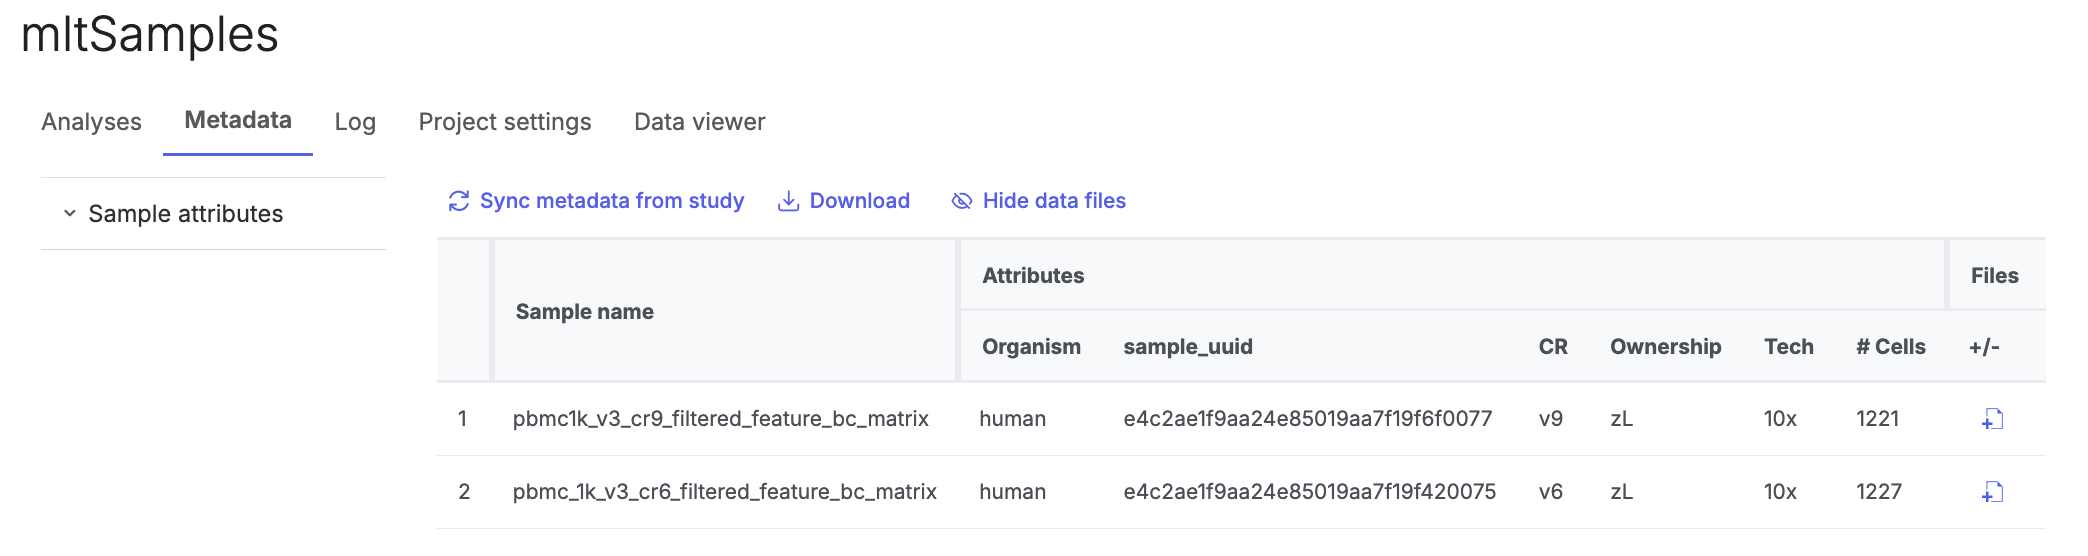Click the Sample attributes label
The height and width of the screenshot is (556, 2088).
coord(185,214)
